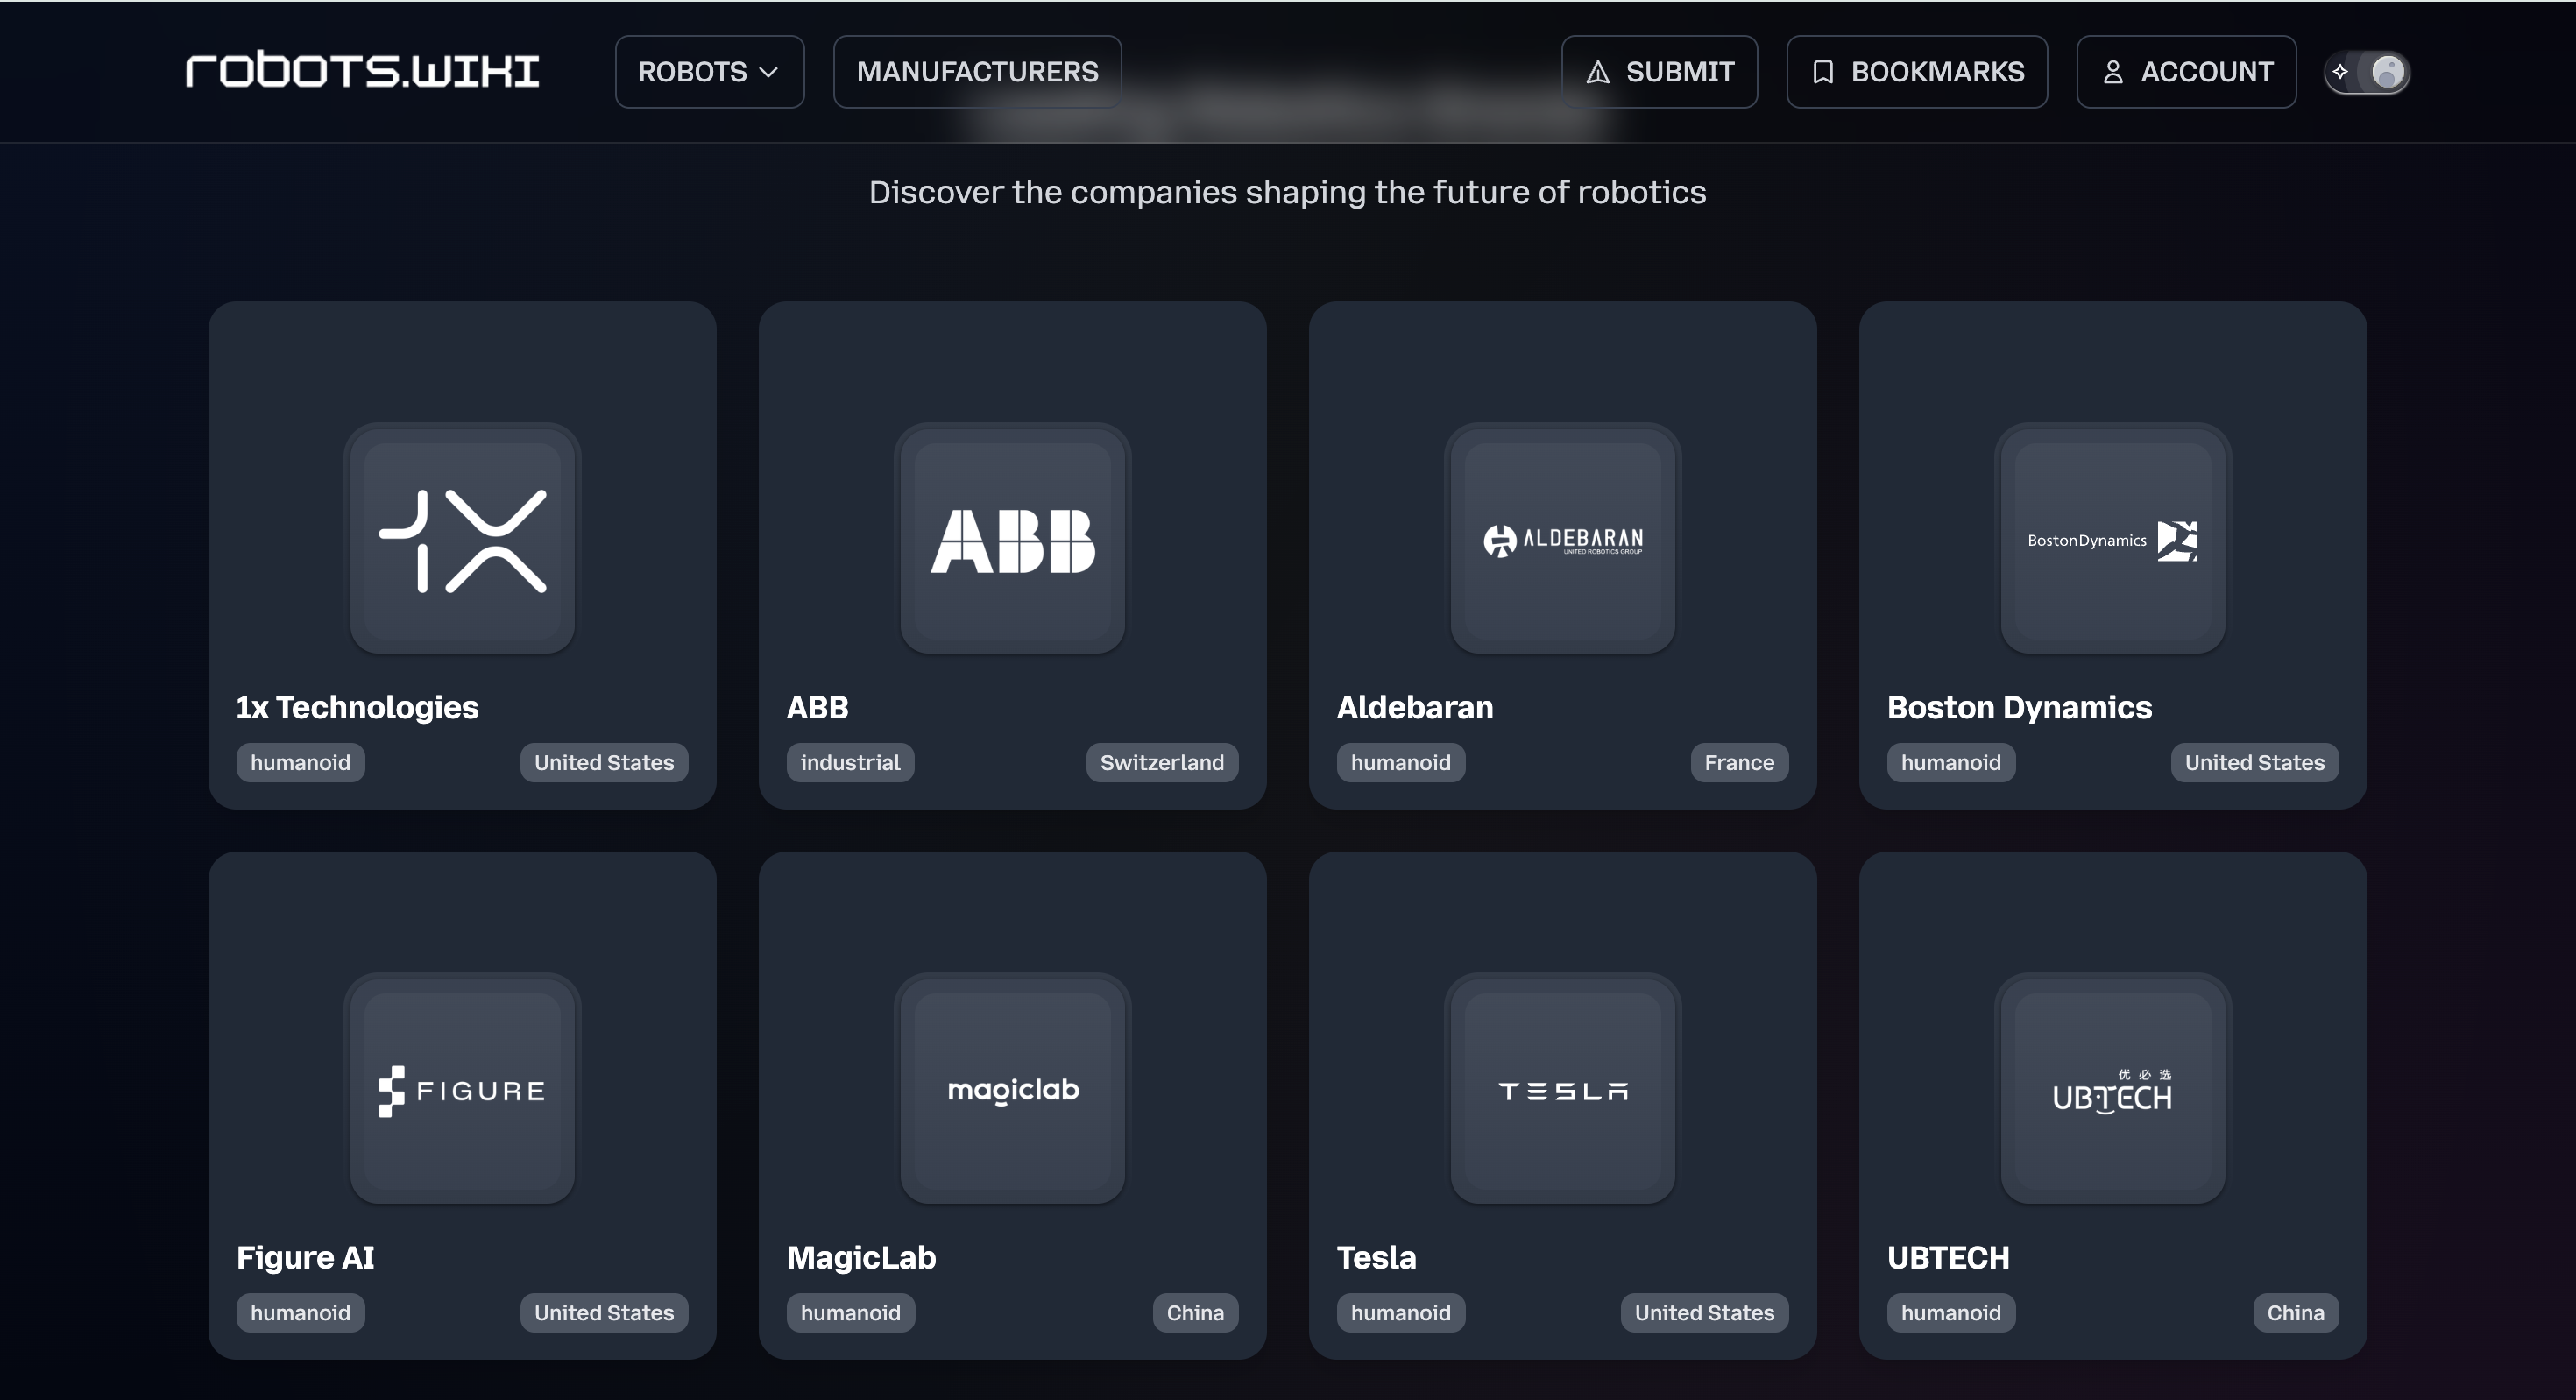The image size is (2576, 1400).
Task: Click the Figure logo icon
Action: pos(462,1090)
